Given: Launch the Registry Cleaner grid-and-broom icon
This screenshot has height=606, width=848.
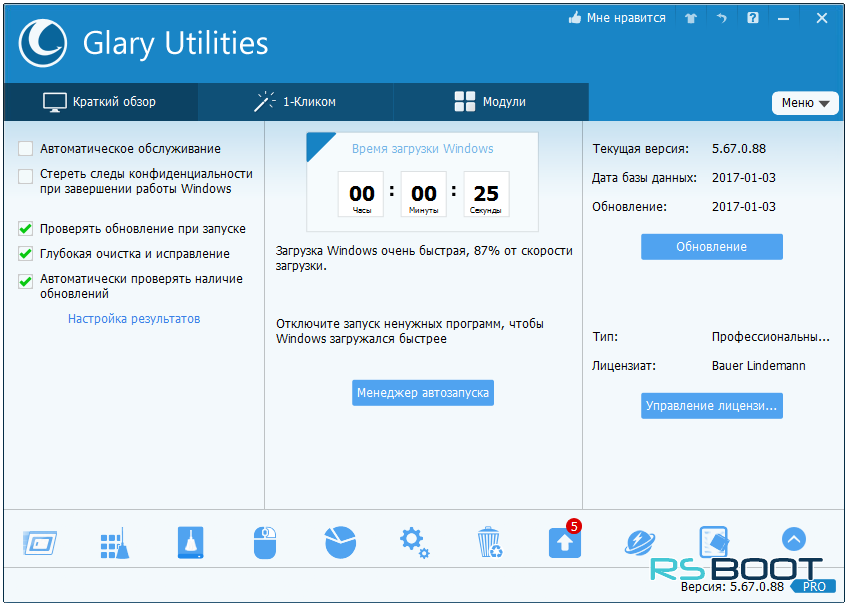Looking at the screenshot, I should [x=115, y=543].
